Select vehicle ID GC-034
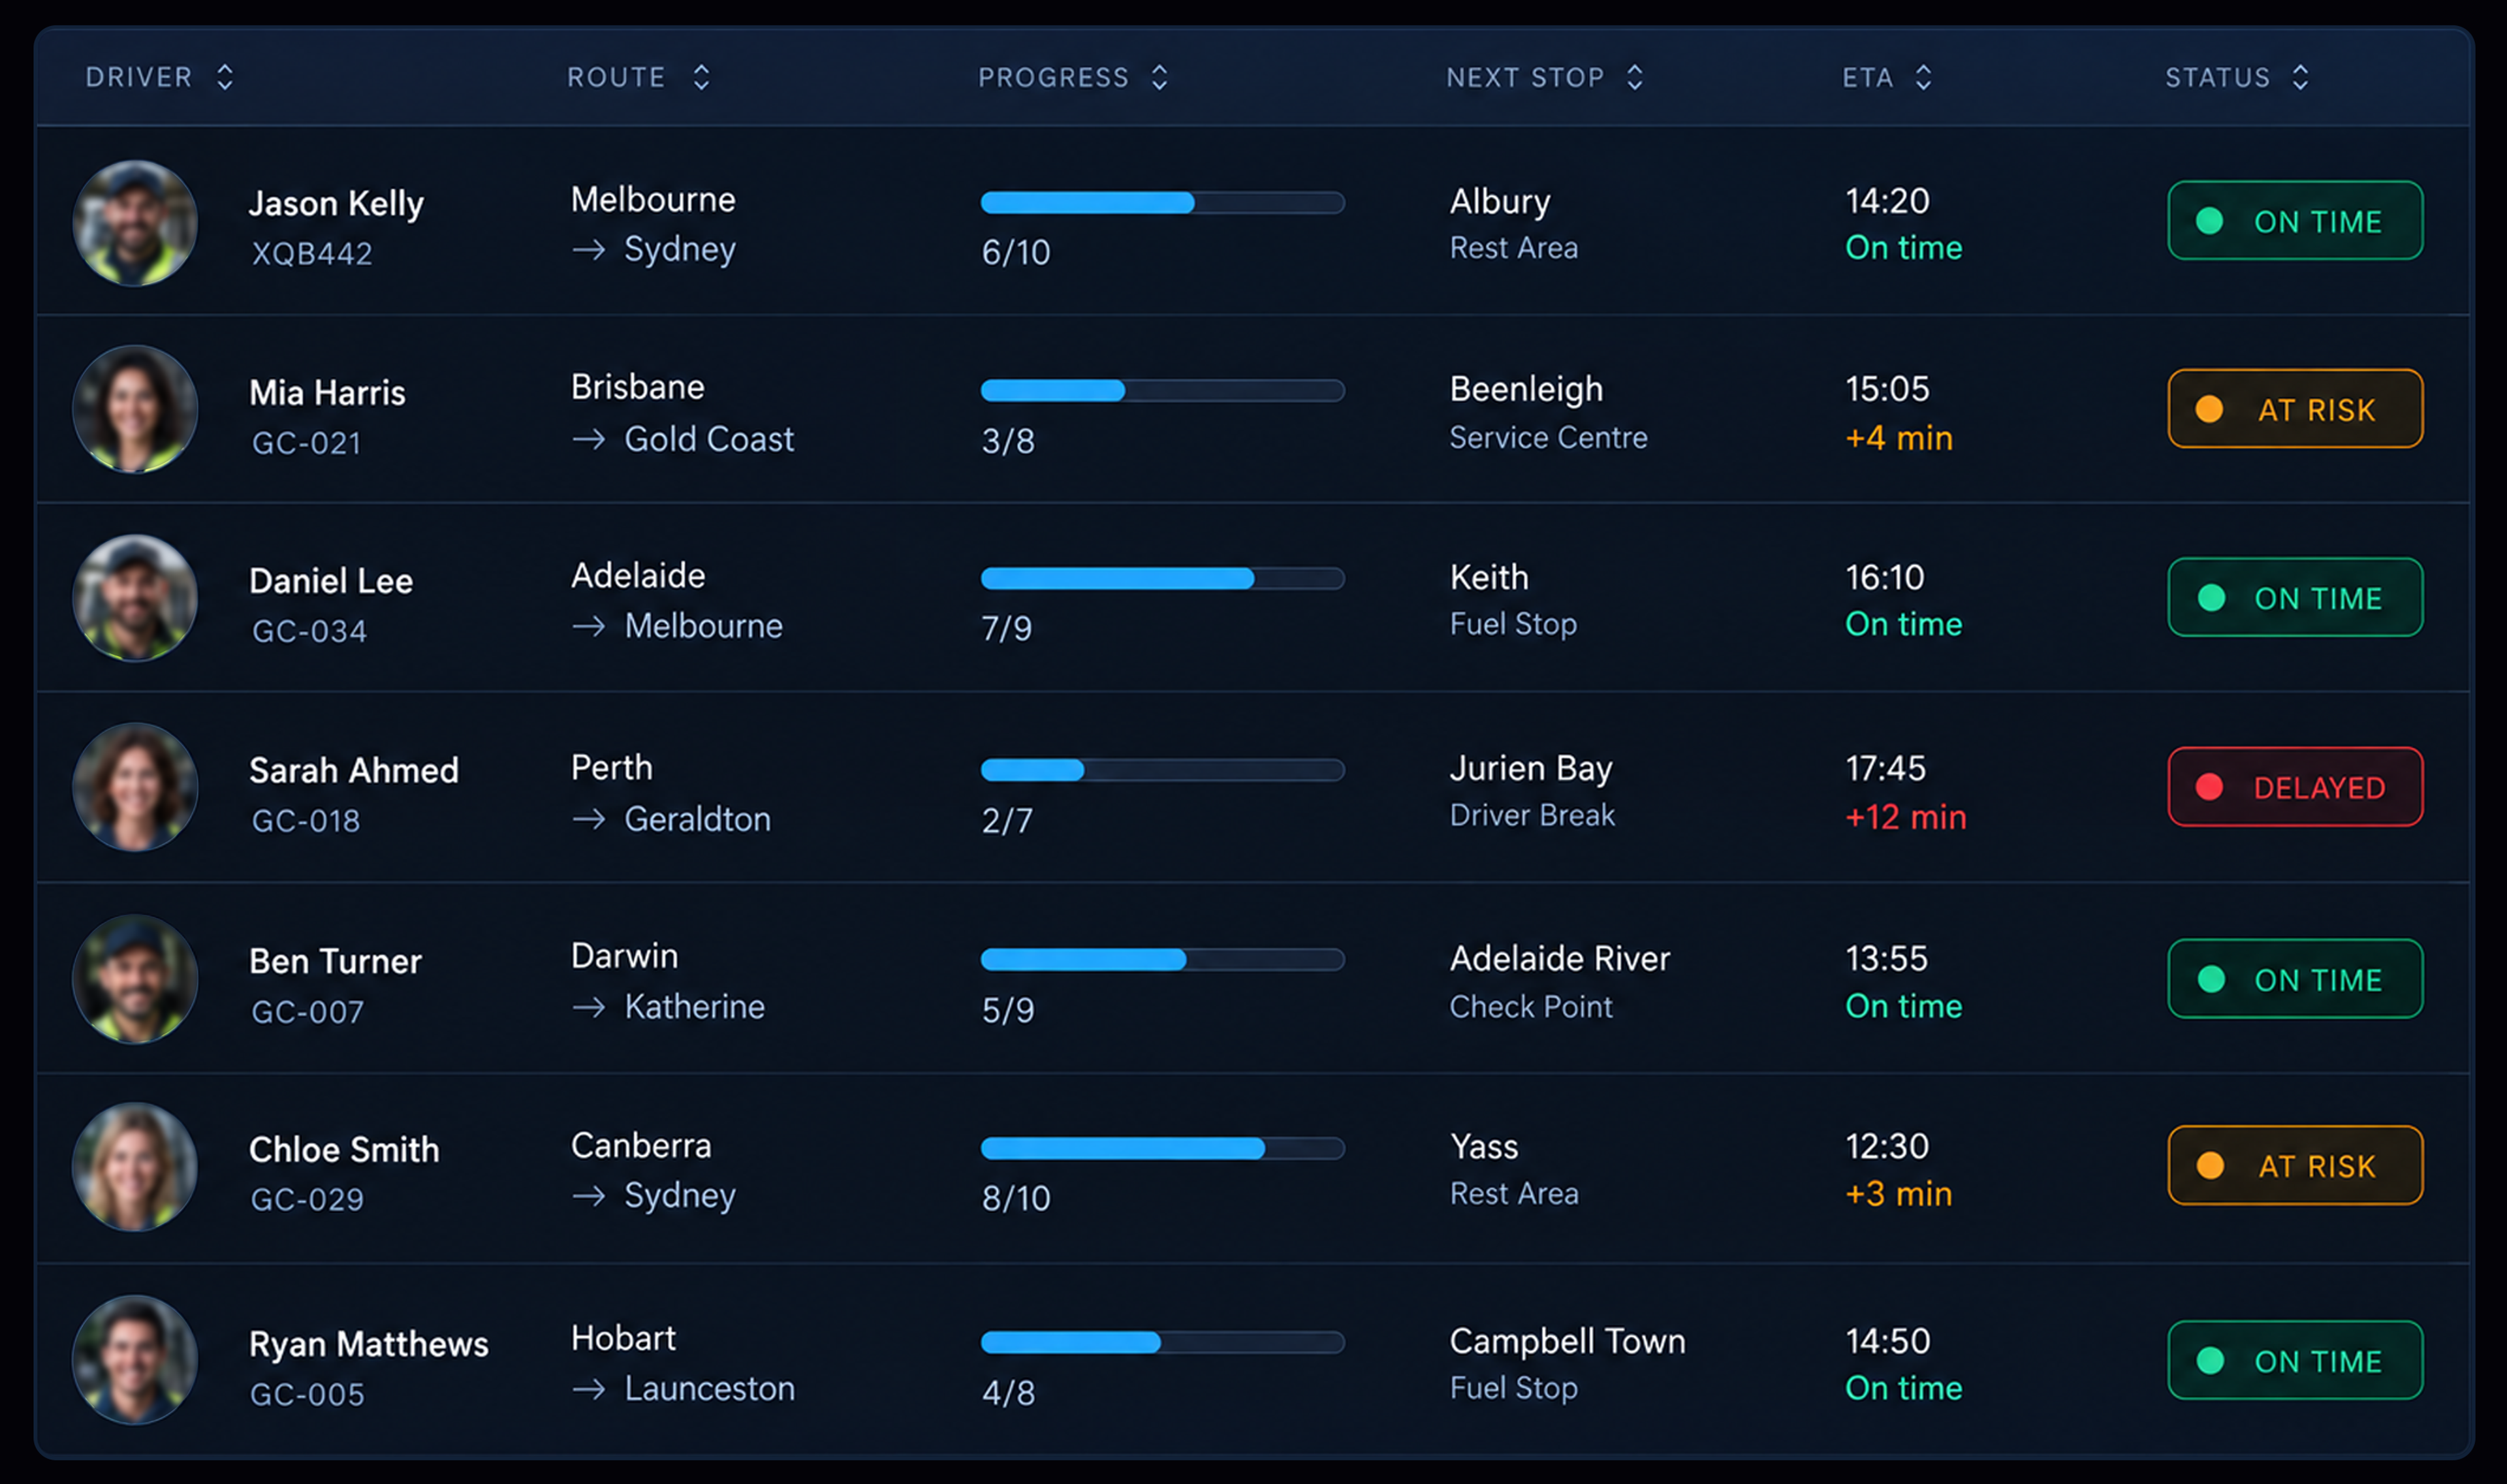The image size is (2507, 1484). coord(309,632)
